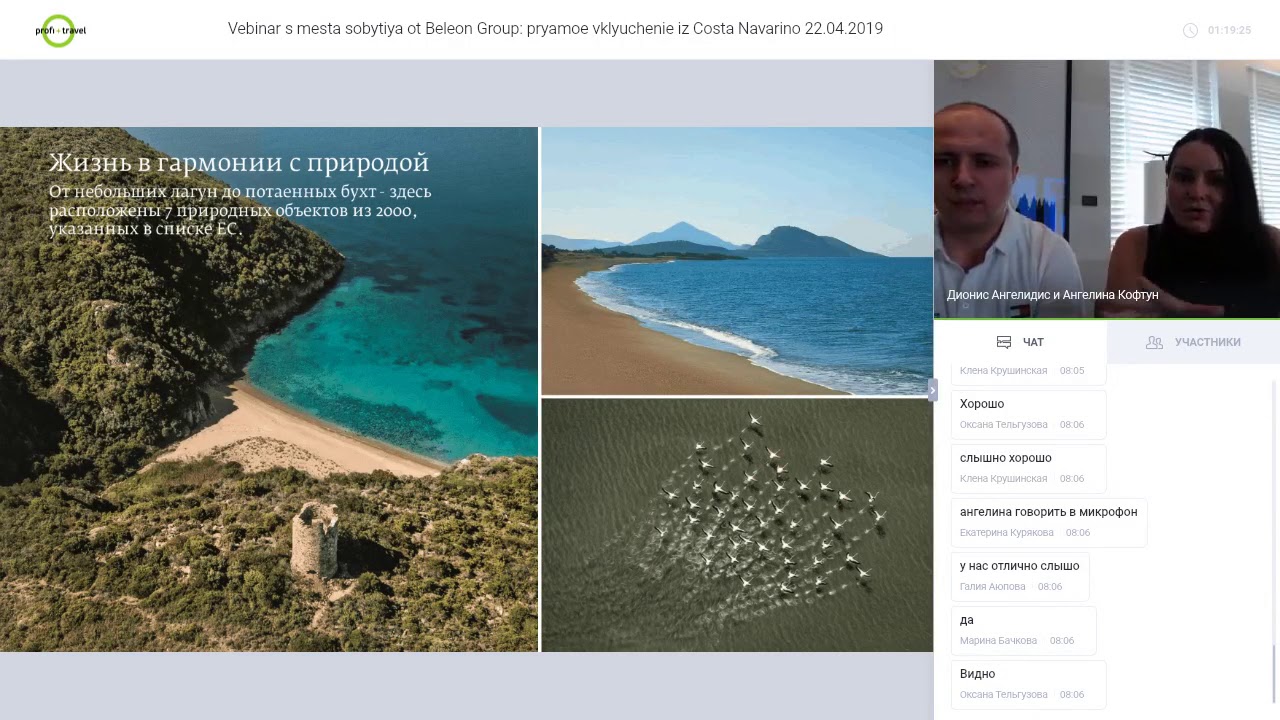This screenshot has width=1280, height=720.
Task: Collapse the side panel with the arrow handle
Action: [932, 390]
